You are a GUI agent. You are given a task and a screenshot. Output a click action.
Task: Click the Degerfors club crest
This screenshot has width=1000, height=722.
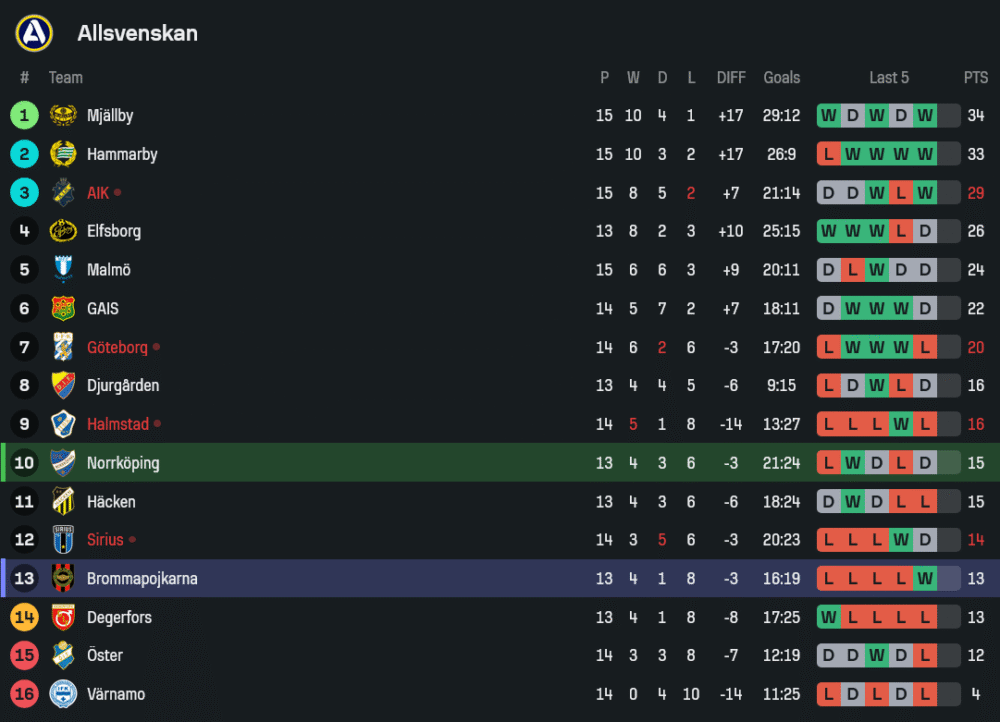63,617
